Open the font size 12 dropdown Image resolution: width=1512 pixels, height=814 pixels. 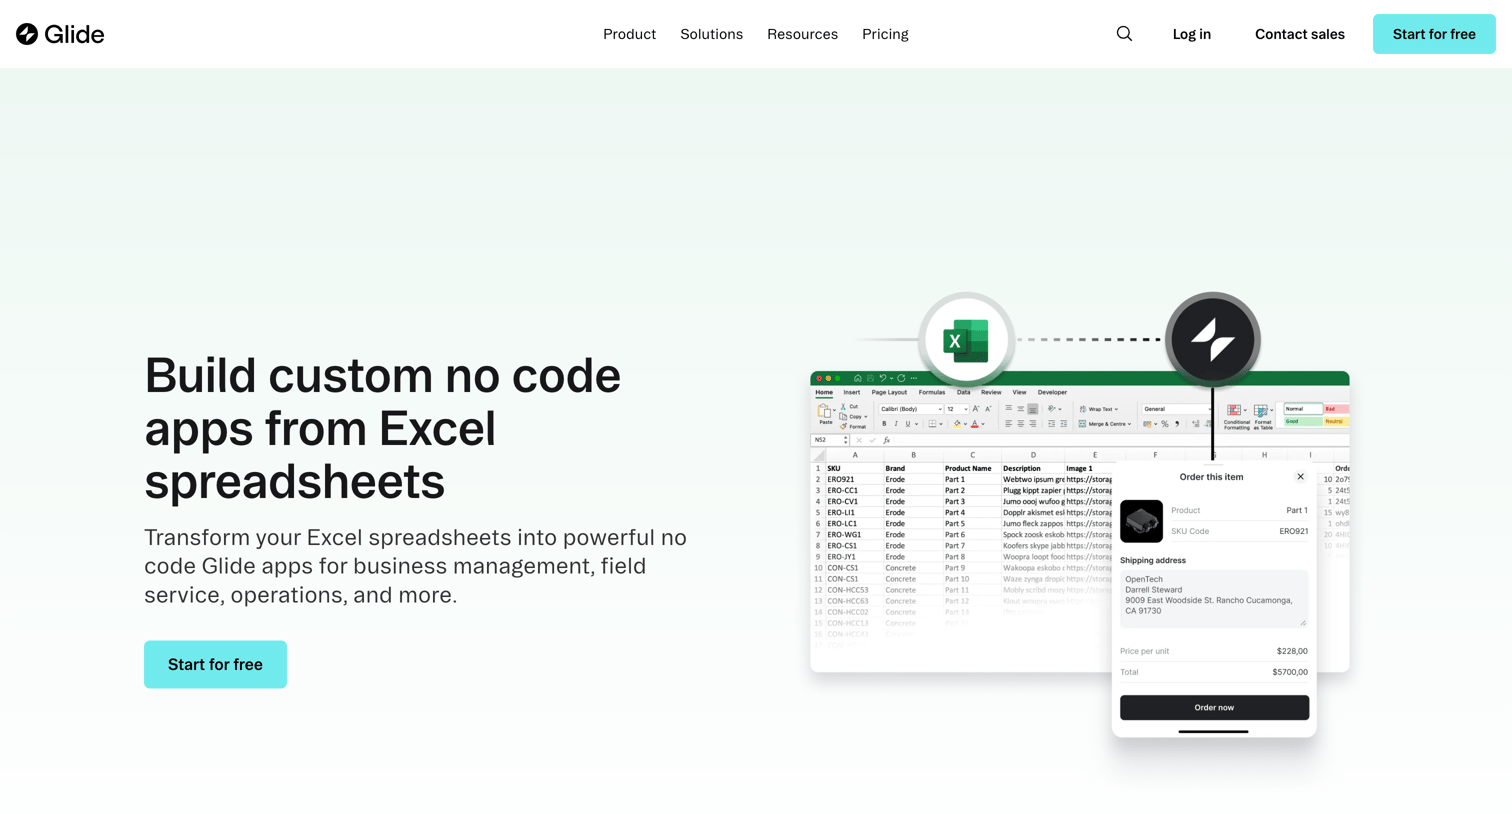(x=957, y=409)
